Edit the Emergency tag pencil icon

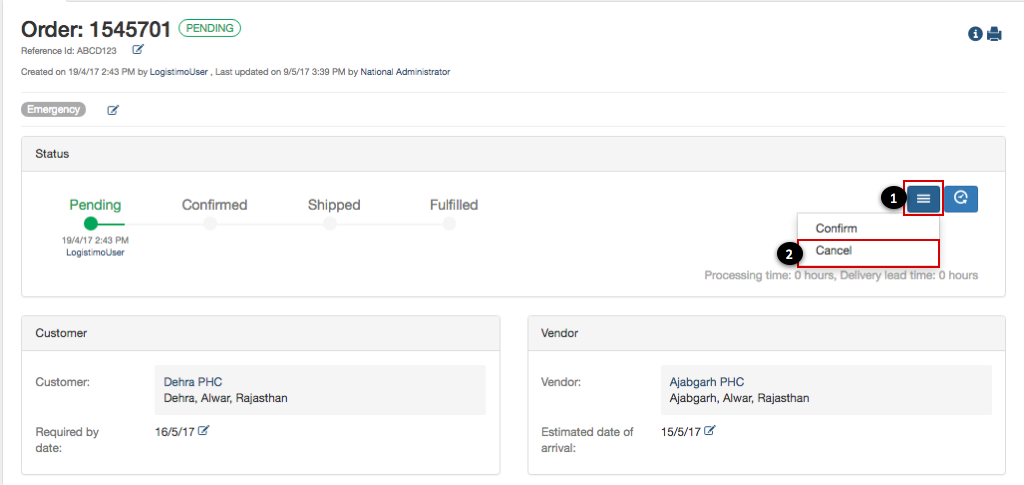click(113, 110)
